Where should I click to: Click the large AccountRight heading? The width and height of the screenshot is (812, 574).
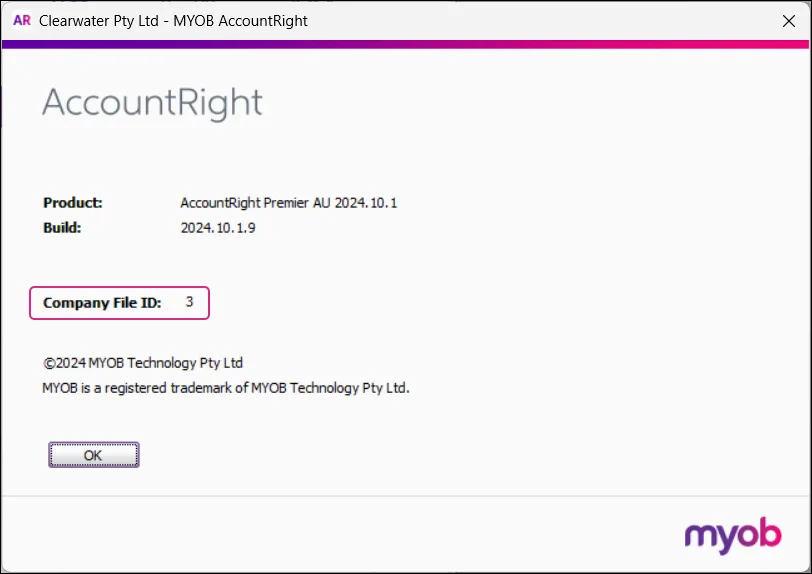click(x=152, y=103)
